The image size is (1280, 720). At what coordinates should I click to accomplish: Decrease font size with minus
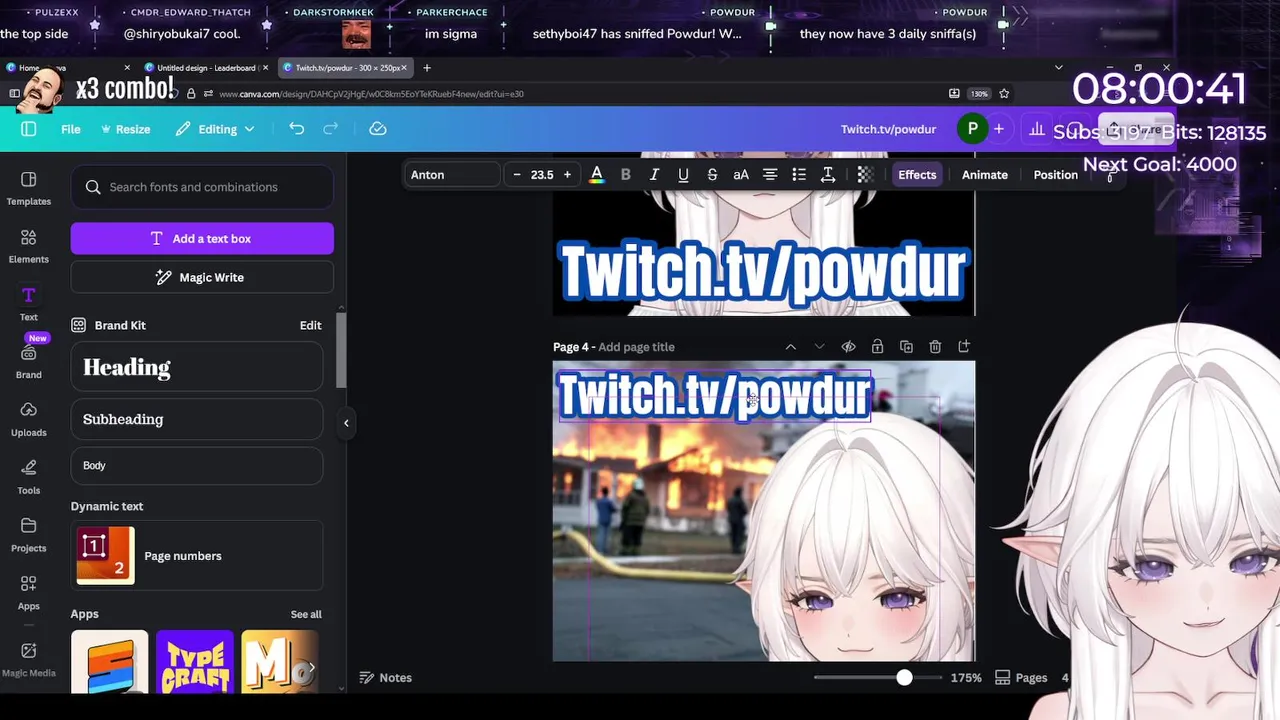pos(516,175)
